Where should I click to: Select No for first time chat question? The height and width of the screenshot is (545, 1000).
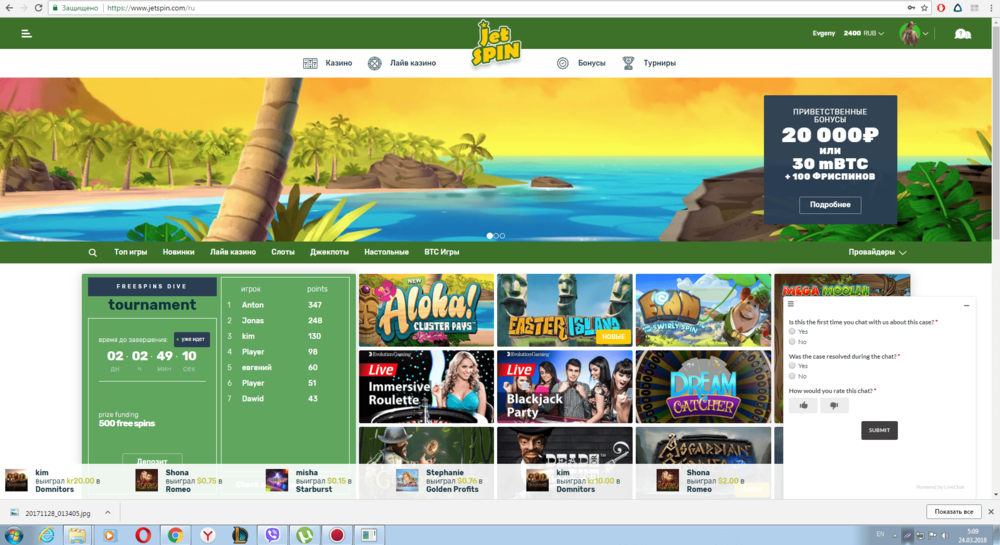(792, 342)
